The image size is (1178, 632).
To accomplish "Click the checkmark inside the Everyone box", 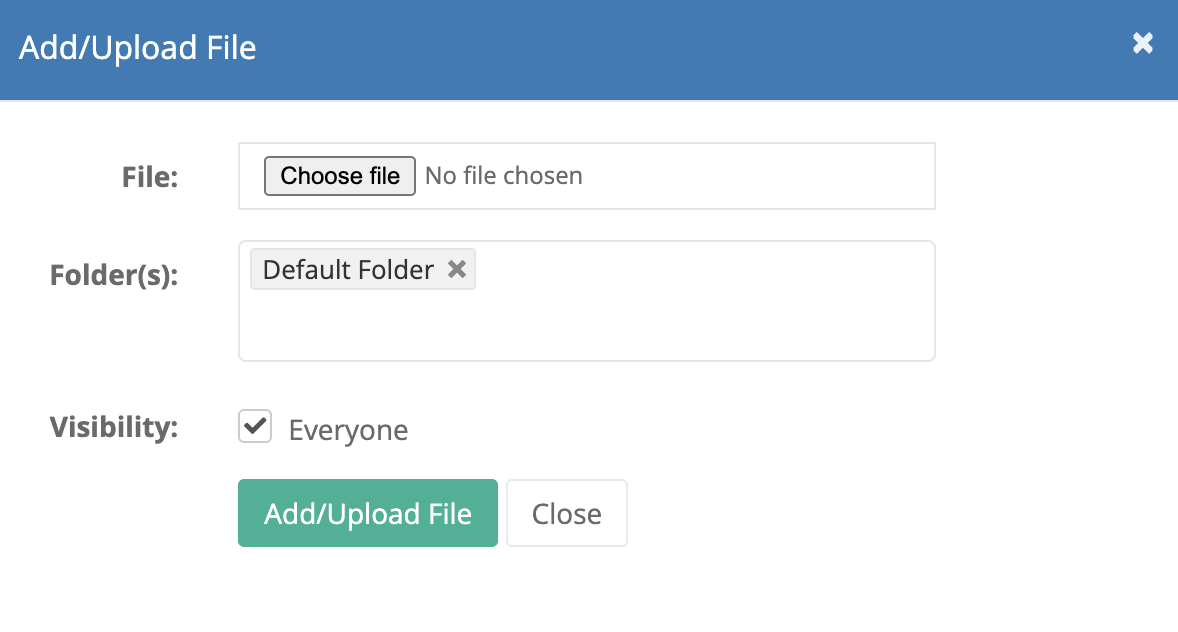I will coord(255,425).
